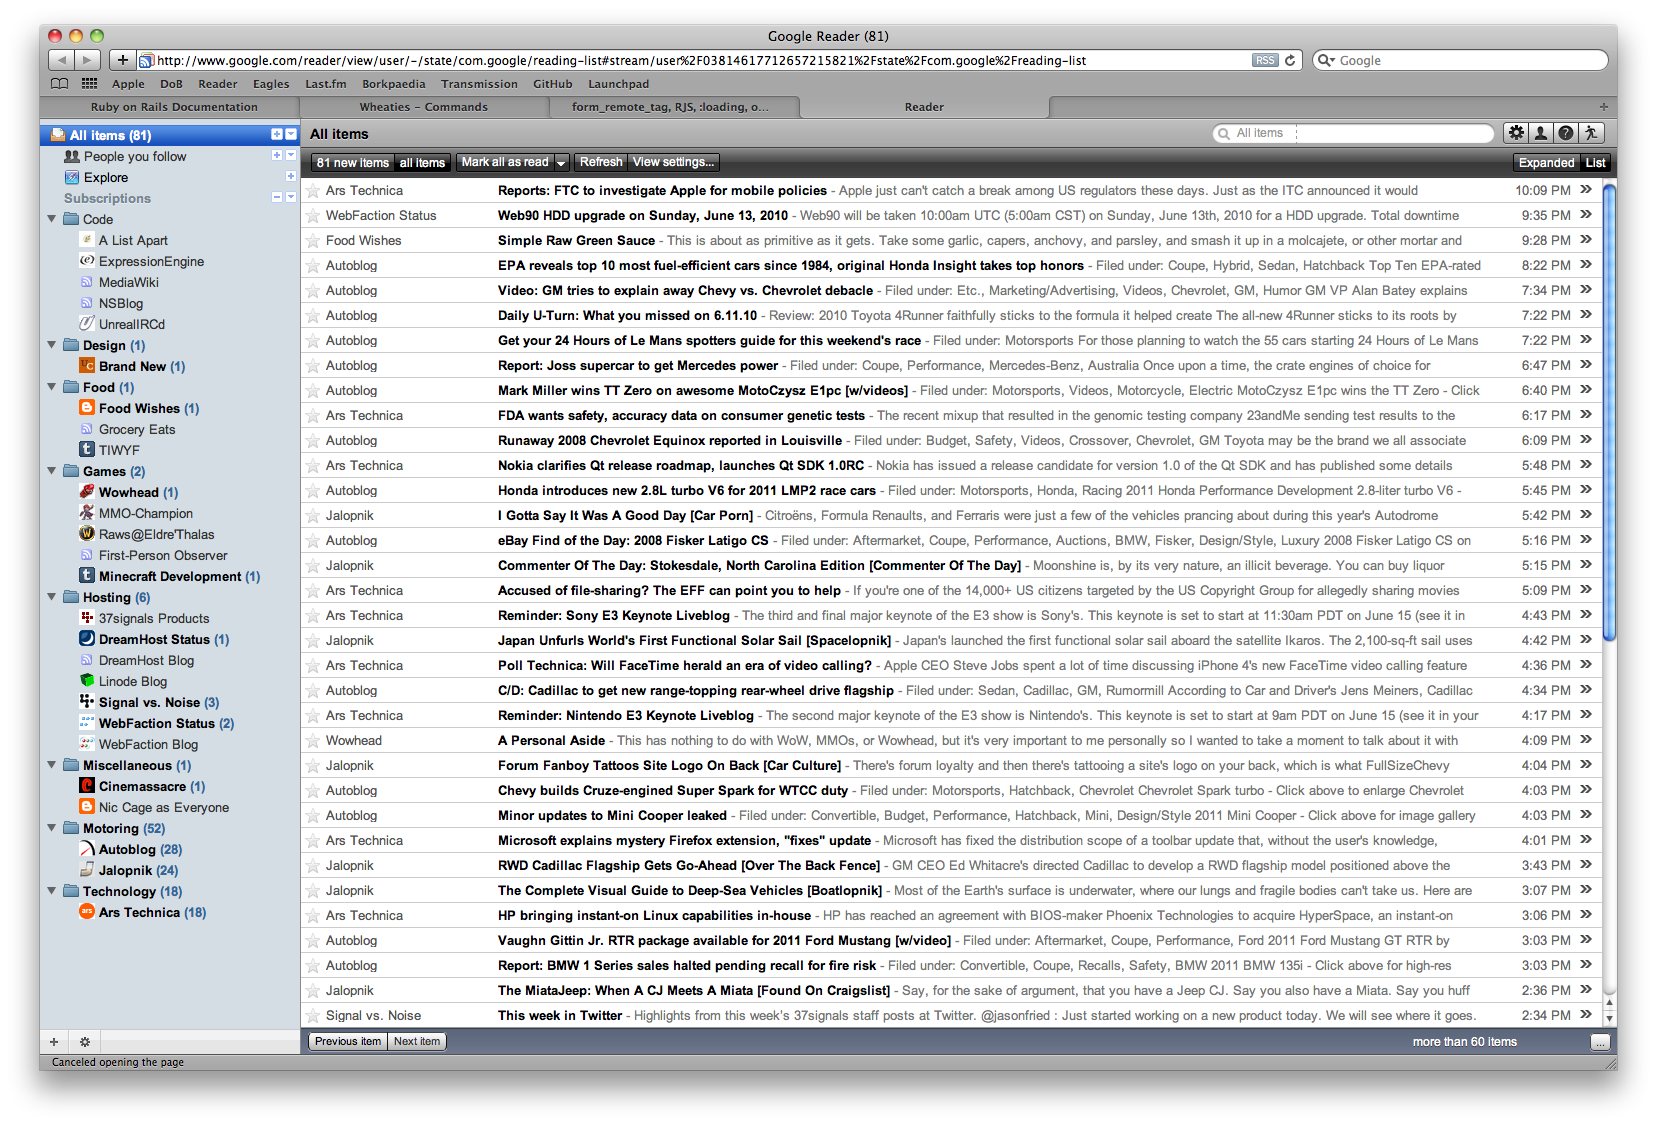1657x1125 pixels.
Task: Collapse the Hosting folder triangle
Action: click(52, 597)
